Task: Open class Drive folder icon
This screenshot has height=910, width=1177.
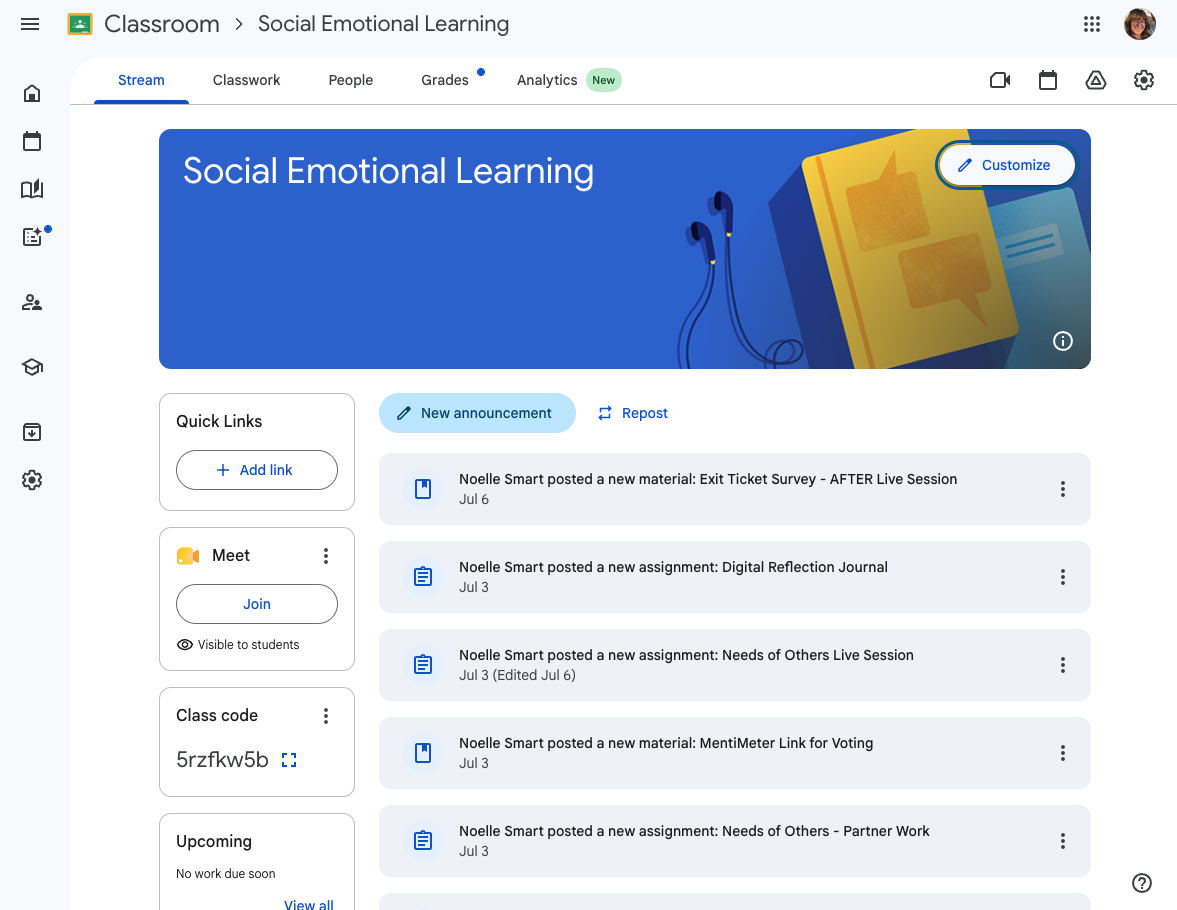Action: pos(1096,80)
